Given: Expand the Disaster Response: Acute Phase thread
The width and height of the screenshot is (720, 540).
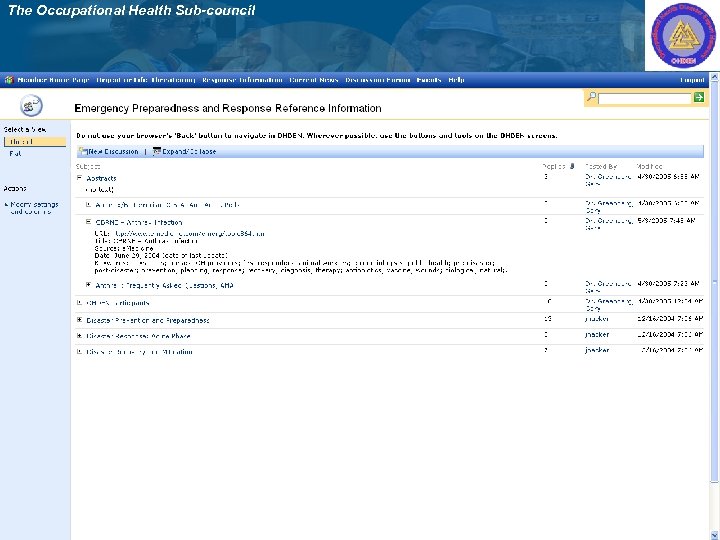Looking at the screenshot, I should pyautogui.click(x=79, y=336).
